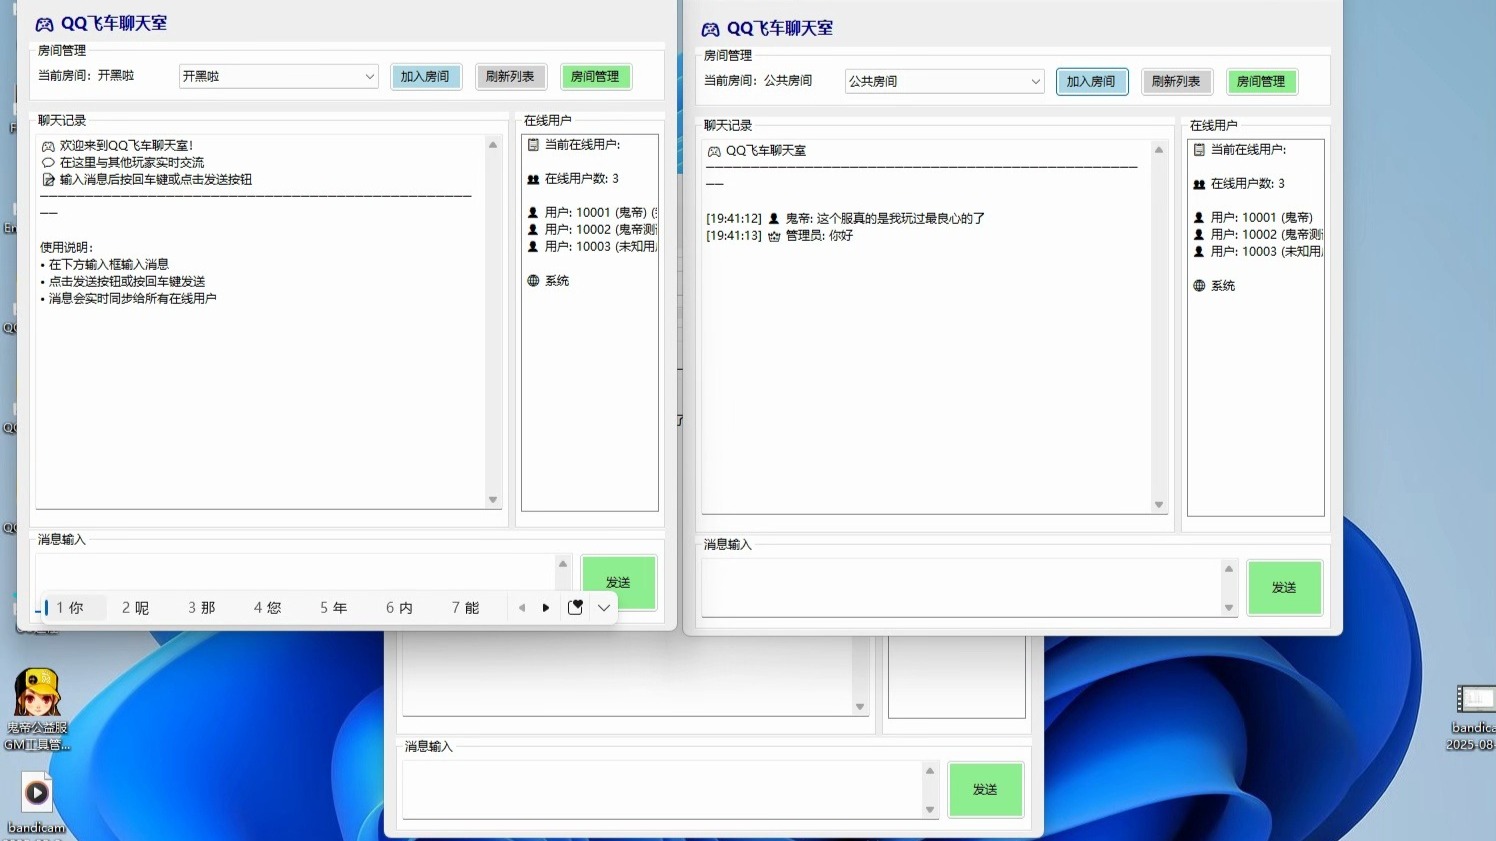Click user icon for 10003 in left list
Screen dimensions: 1496x841
pyautogui.click(x=533, y=247)
